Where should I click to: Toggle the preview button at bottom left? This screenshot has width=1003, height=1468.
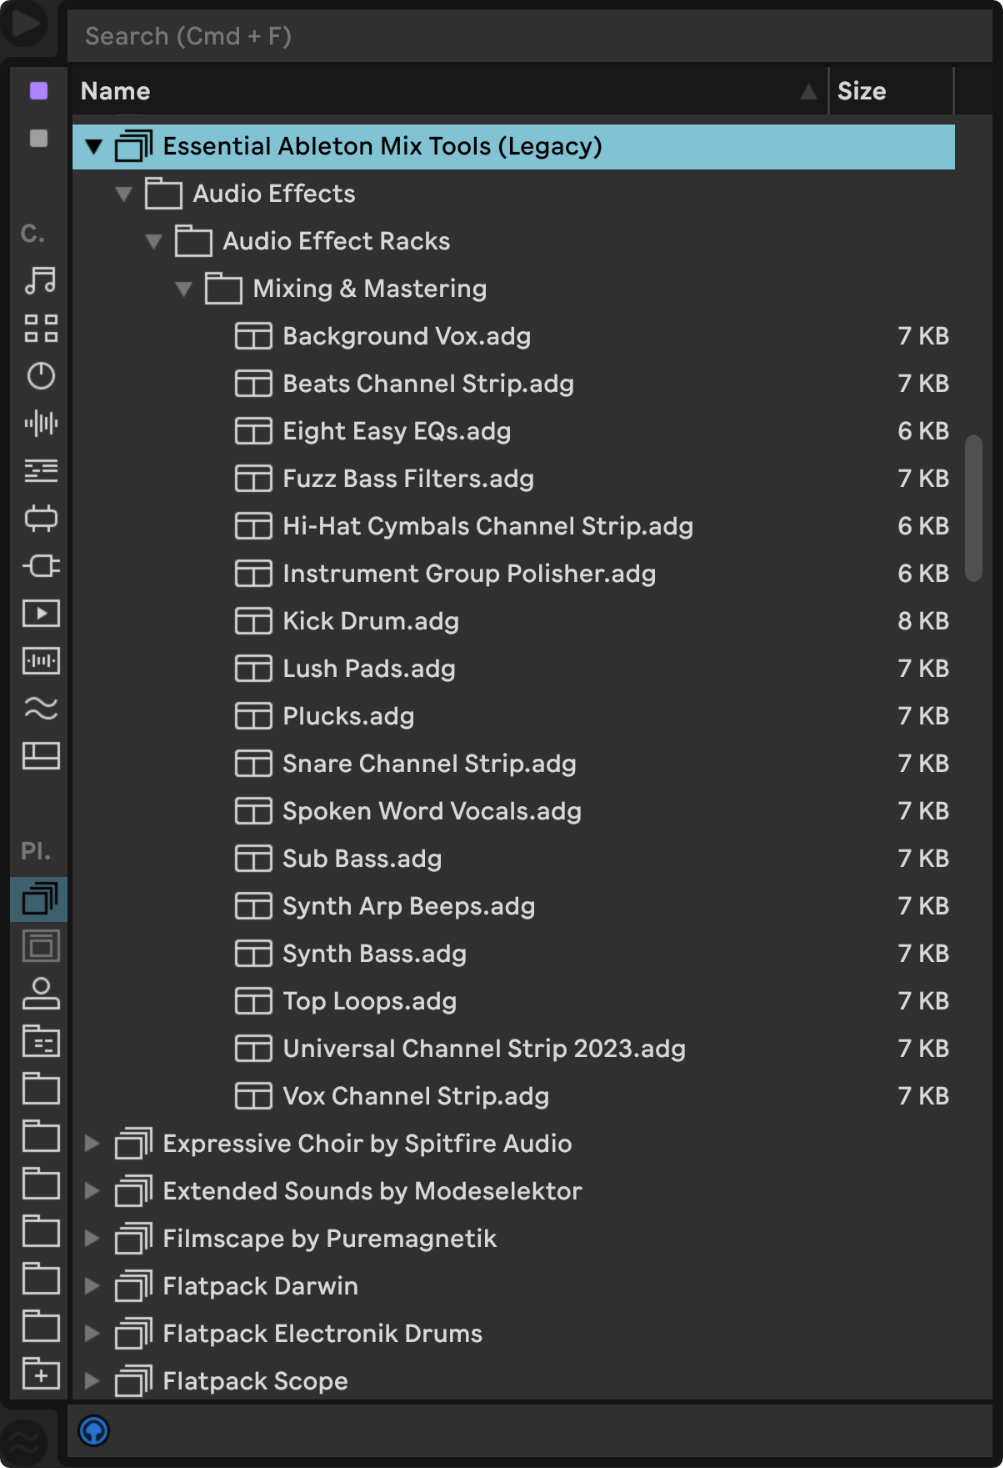[93, 1431]
